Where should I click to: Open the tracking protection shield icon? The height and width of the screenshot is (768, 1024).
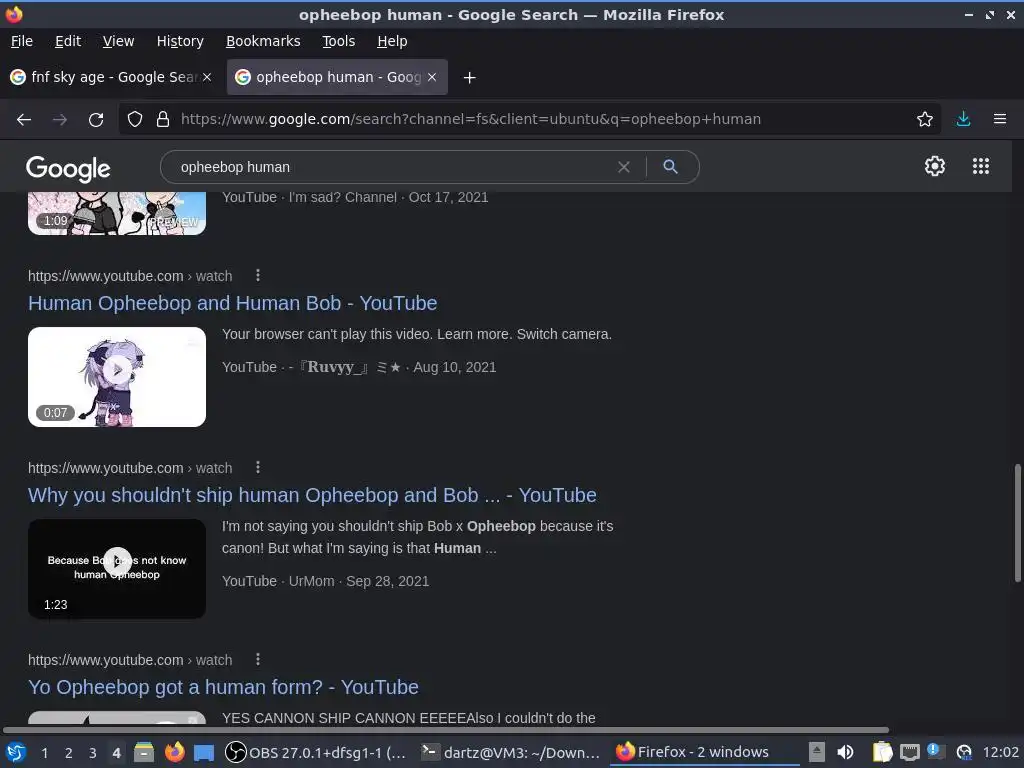[x=135, y=119]
